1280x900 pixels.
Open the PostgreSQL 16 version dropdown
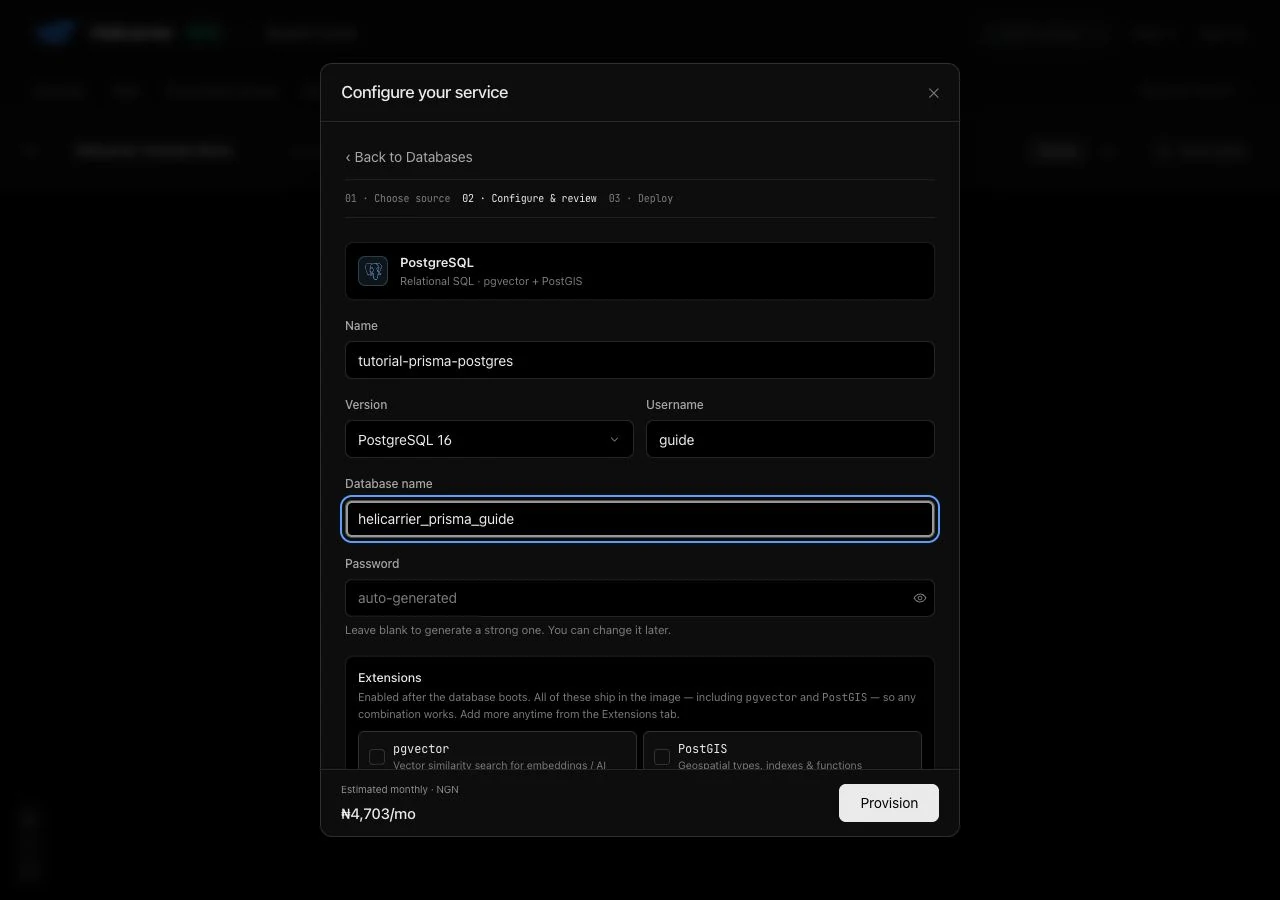point(489,439)
